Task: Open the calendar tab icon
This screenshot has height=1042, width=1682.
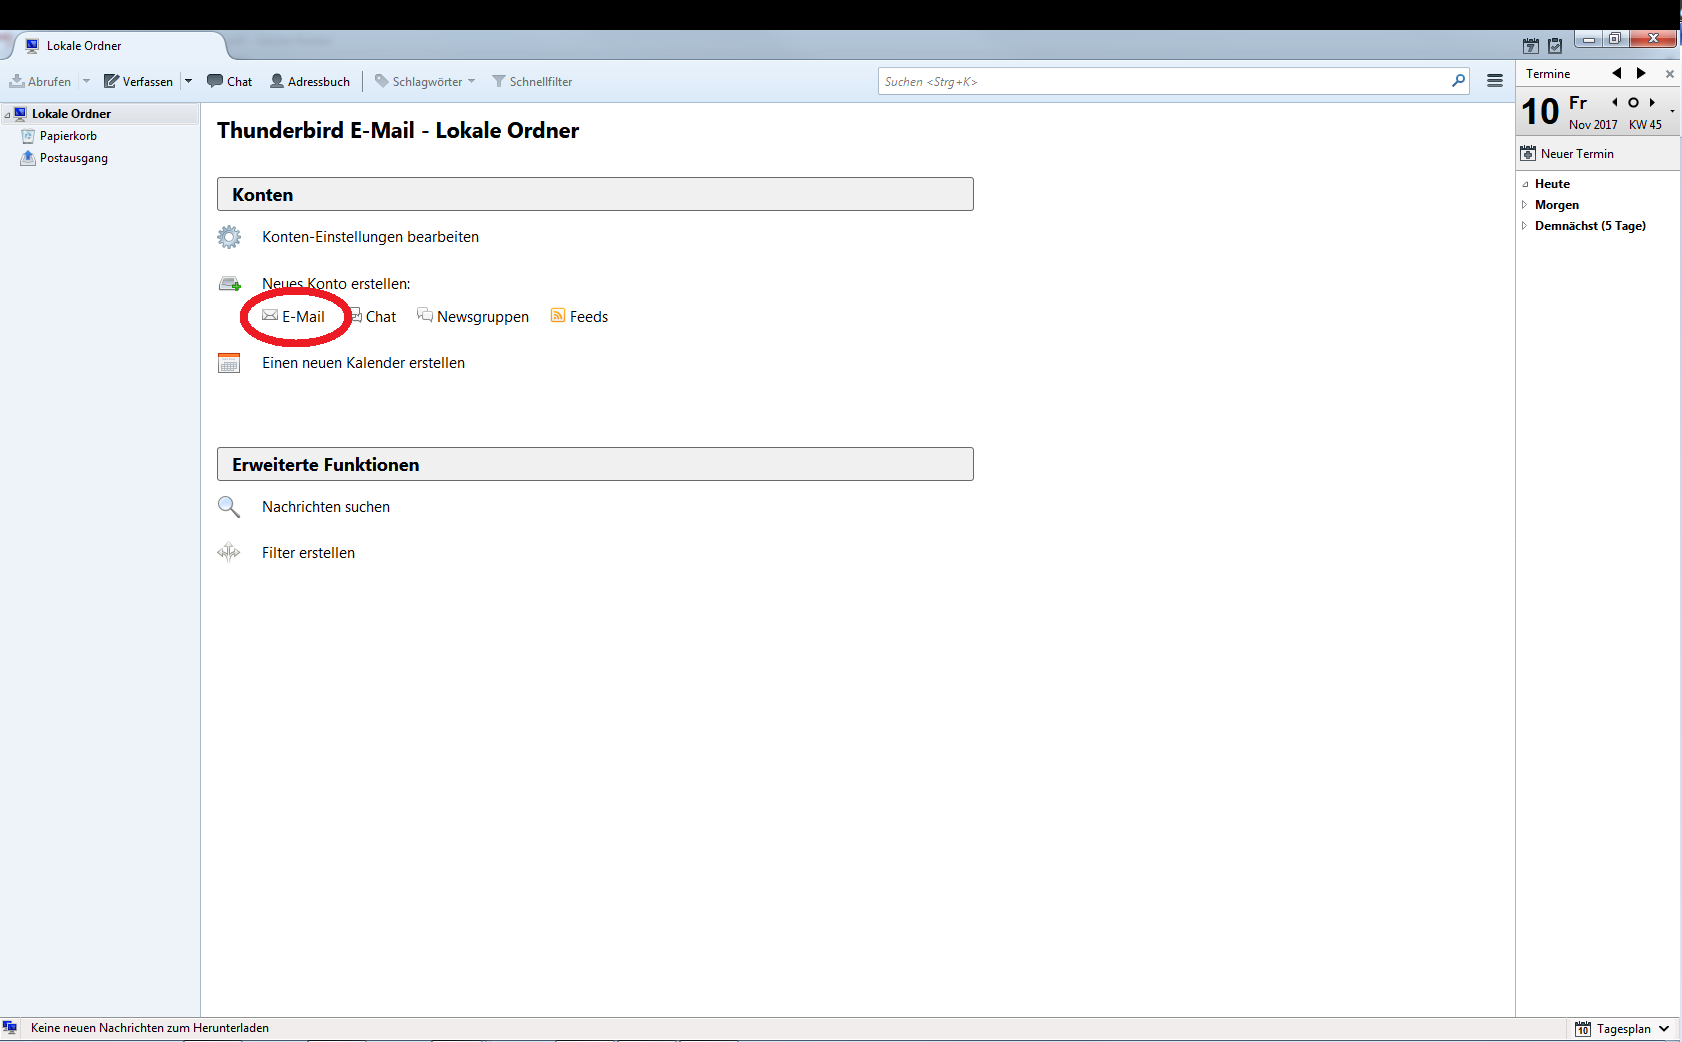Action: [1530, 46]
